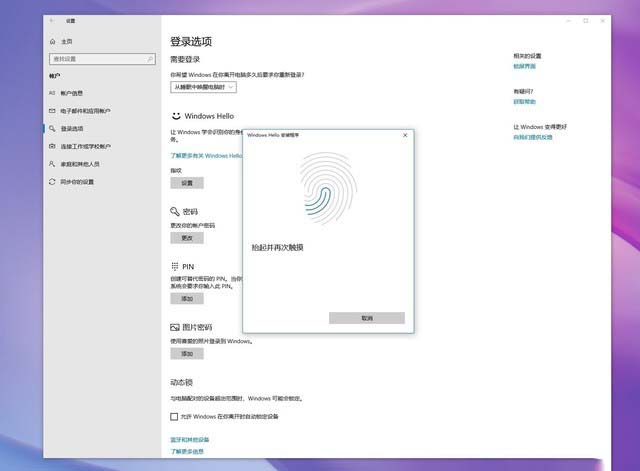
Task: Expand the require sign-in dropdown
Action: tap(203, 87)
